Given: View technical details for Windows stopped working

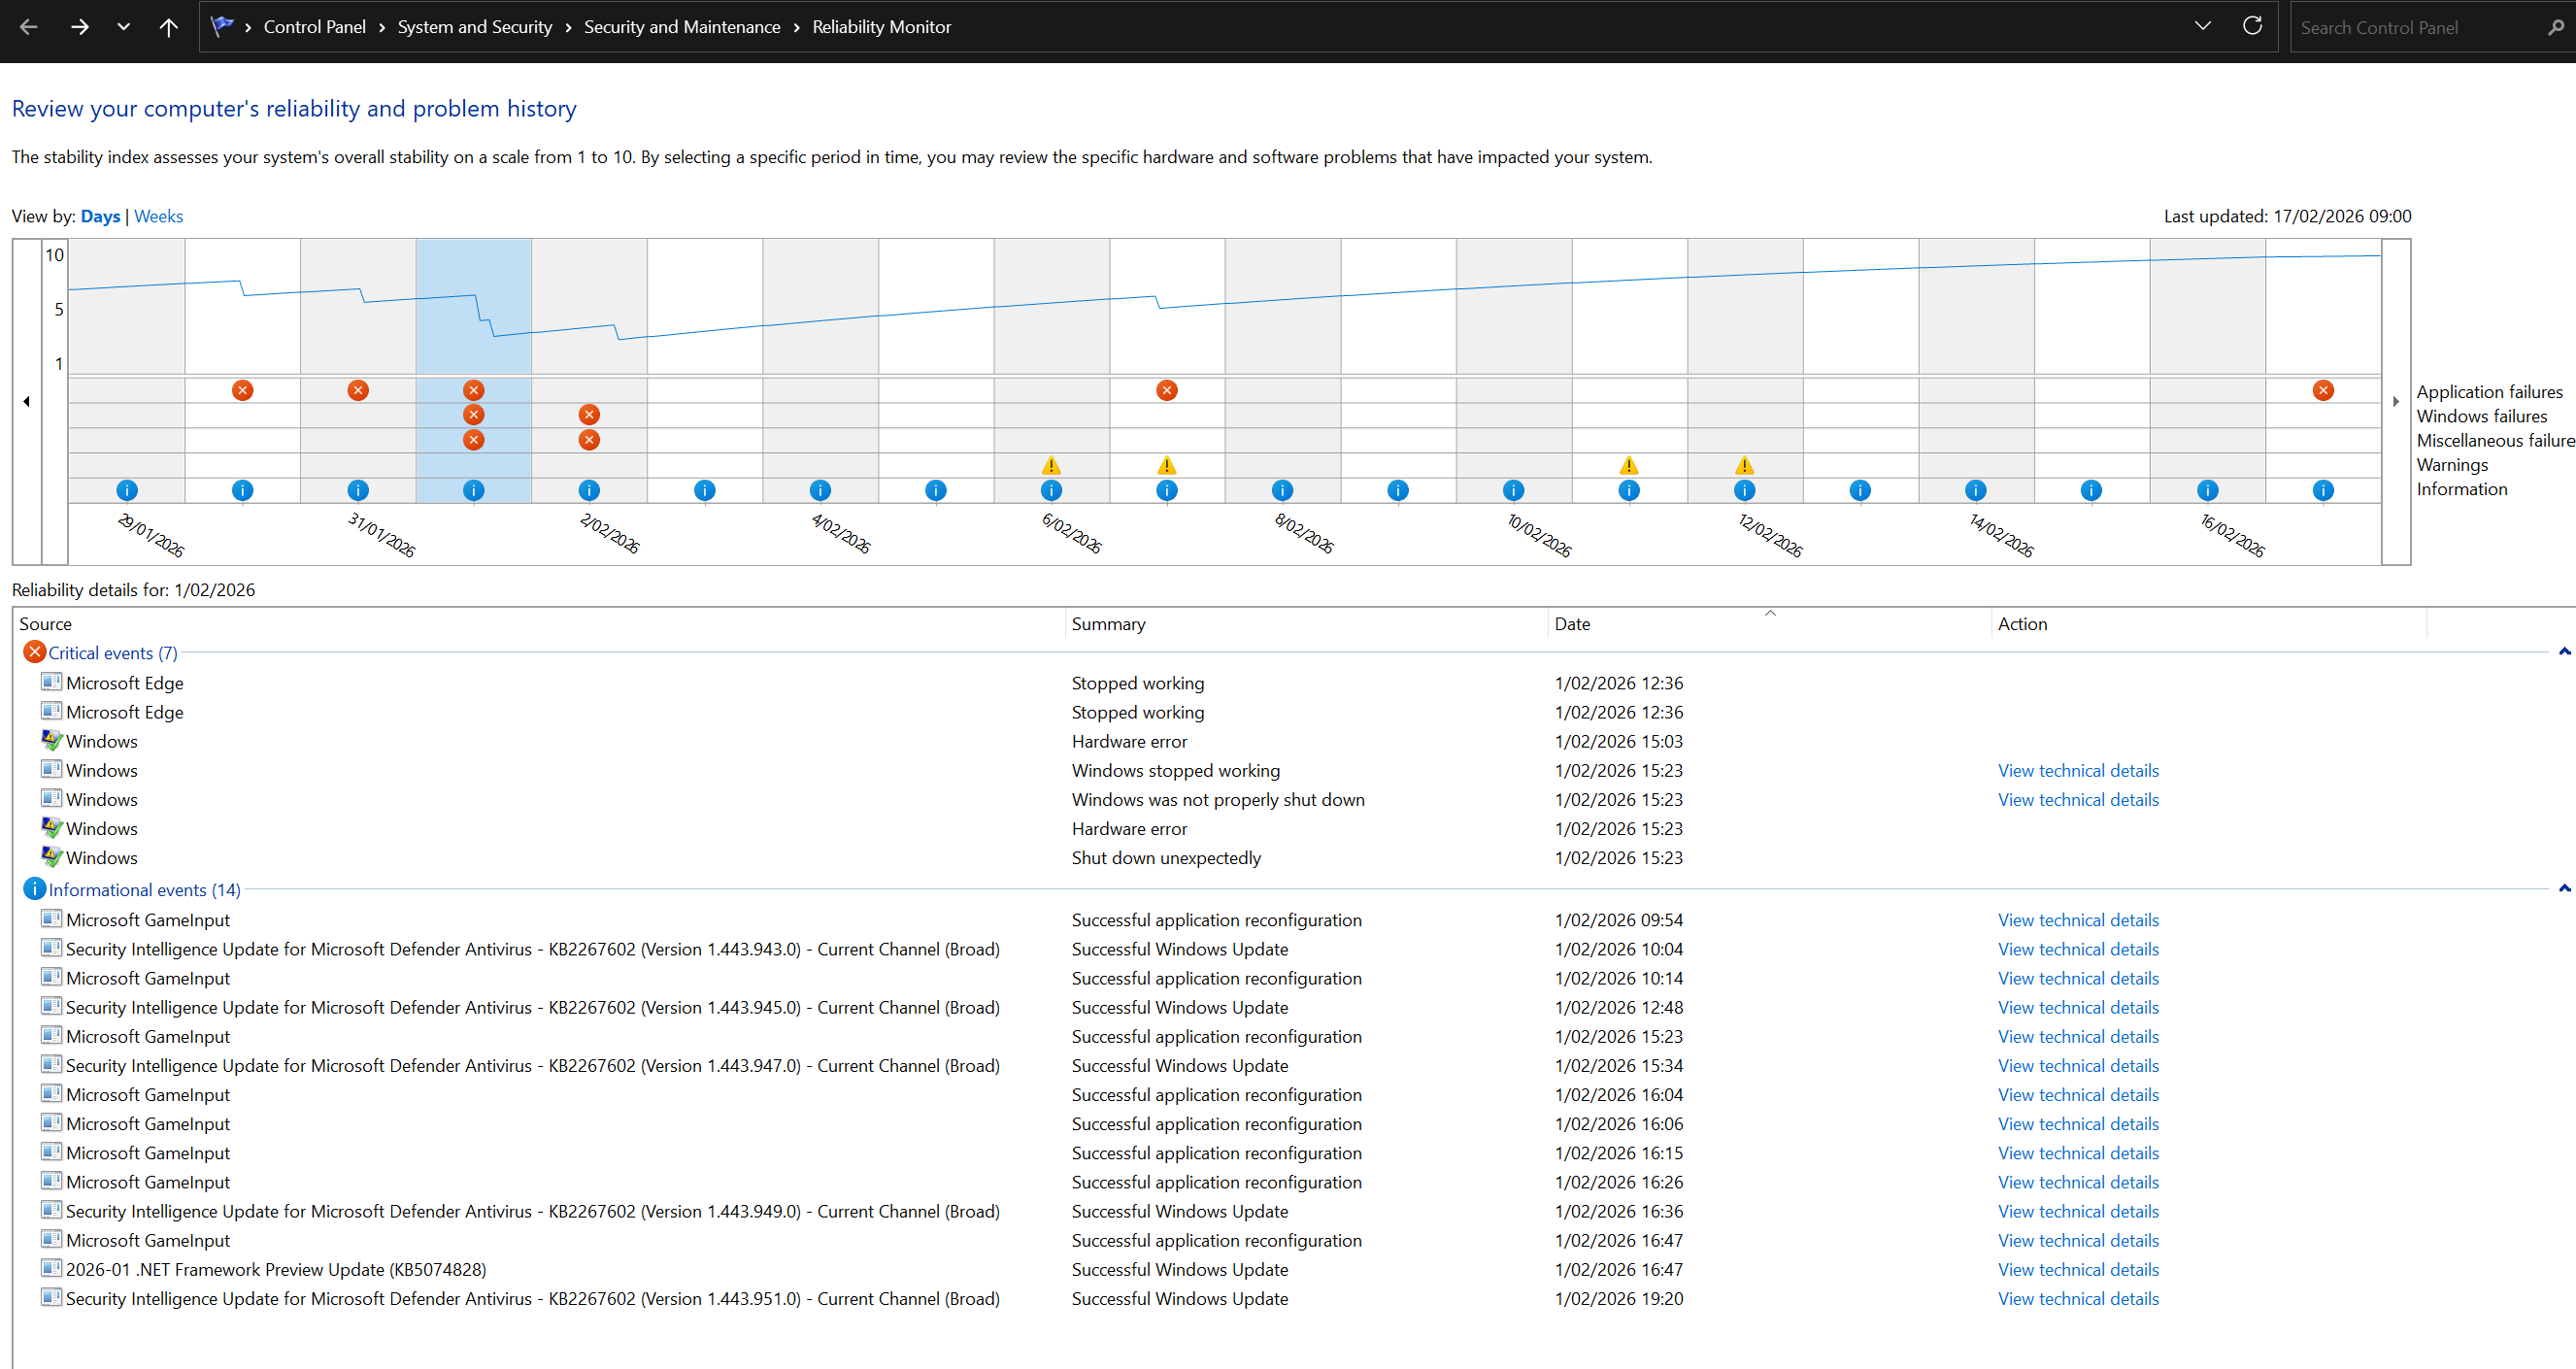Looking at the screenshot, I should click(2077, 770).
